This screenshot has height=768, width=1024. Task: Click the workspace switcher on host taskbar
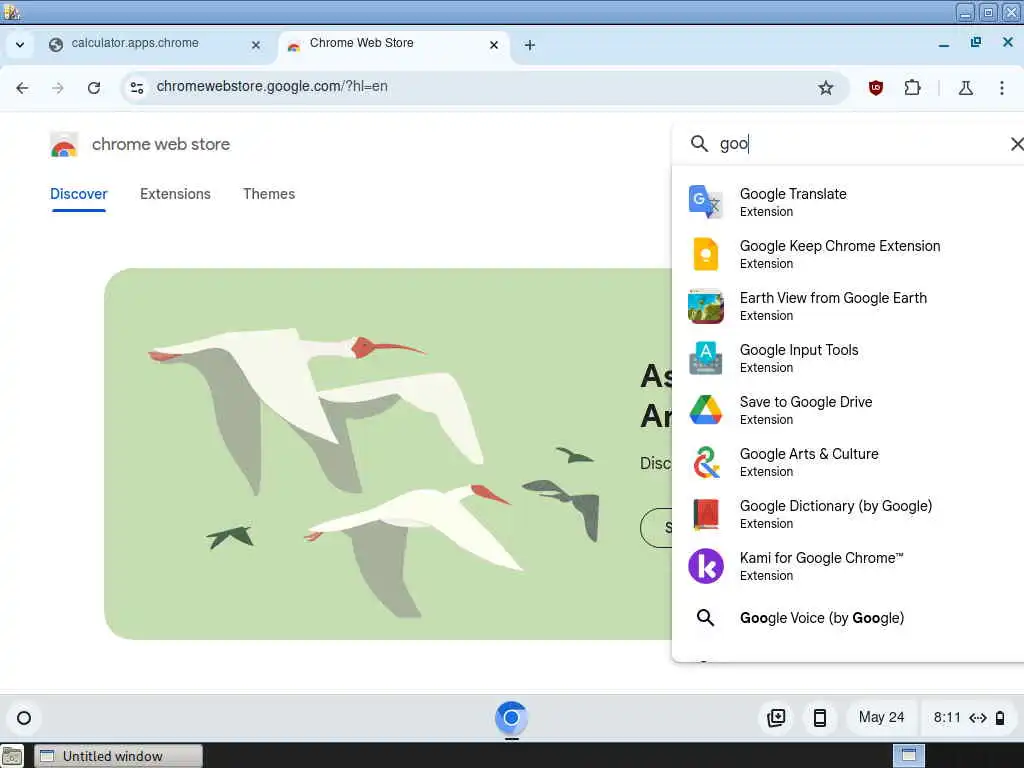coord(908,756)
